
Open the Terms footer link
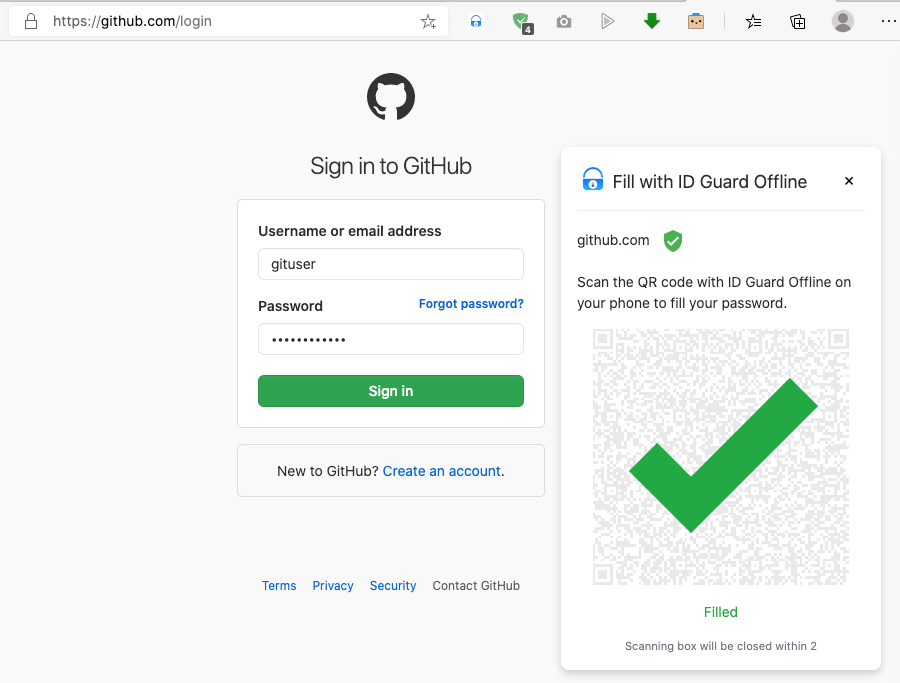click(x=279, y=585)
